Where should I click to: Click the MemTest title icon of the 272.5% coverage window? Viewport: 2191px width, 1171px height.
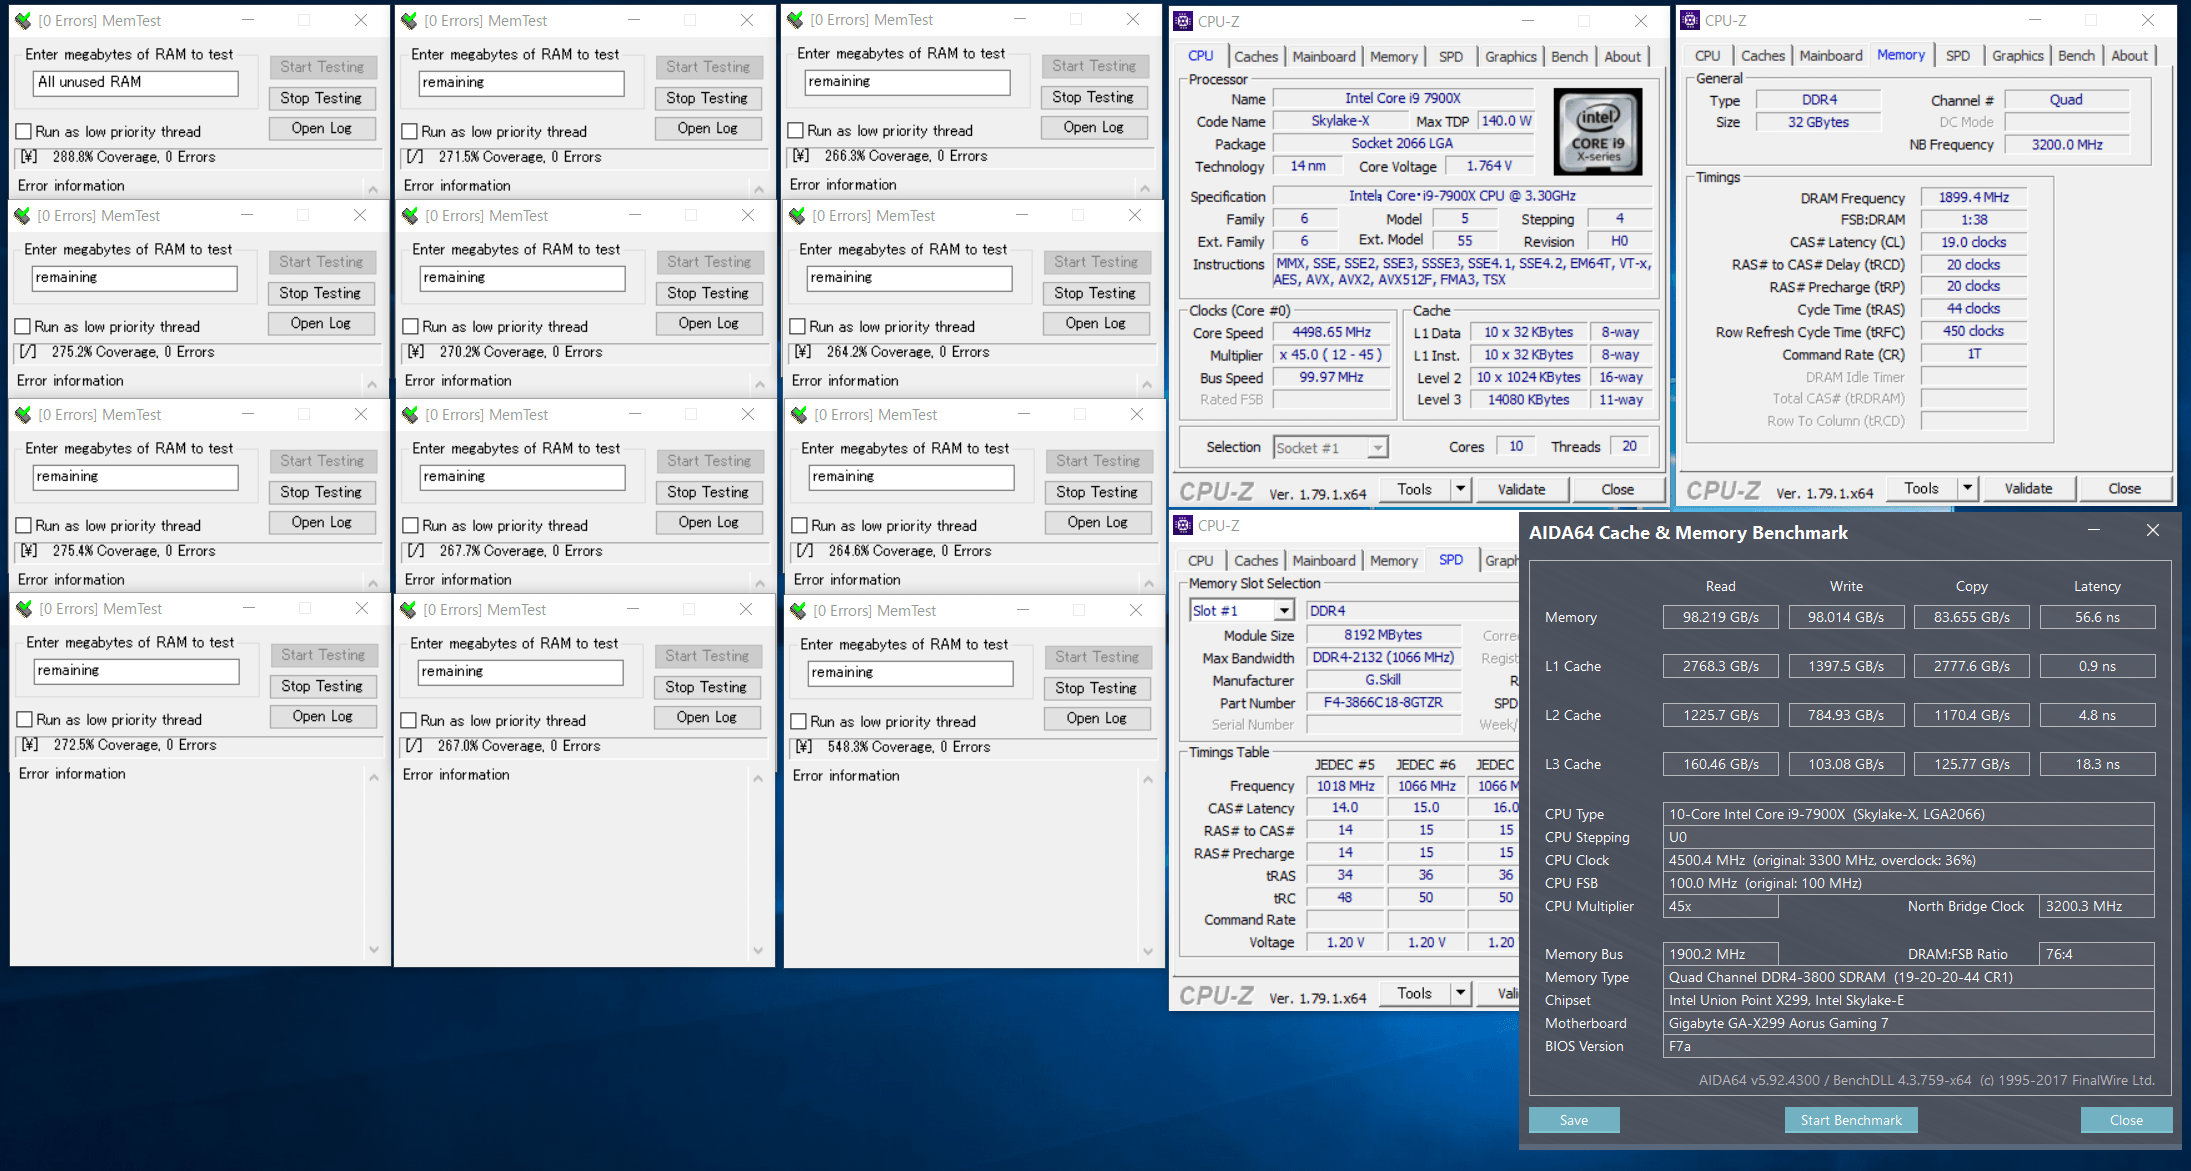(x=24, y=609)
